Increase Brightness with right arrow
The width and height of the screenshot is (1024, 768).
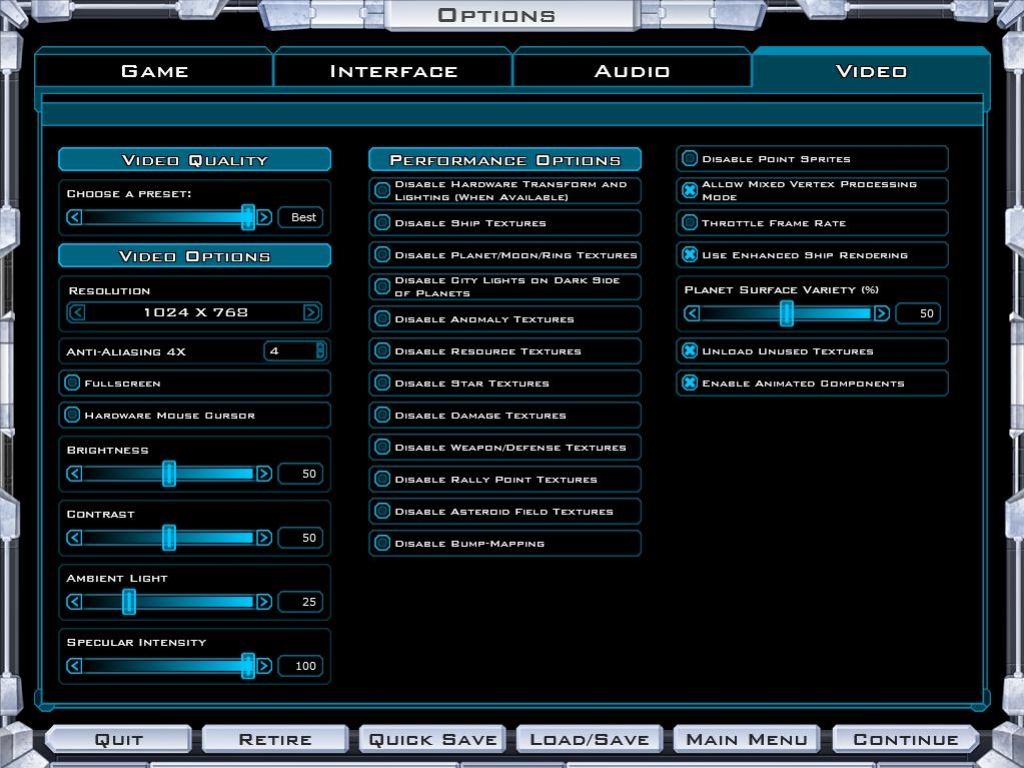pyautogui.click(x=264, y=473)
